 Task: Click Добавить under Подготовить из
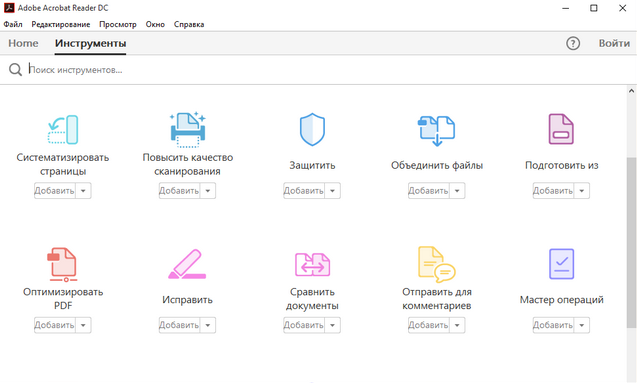(x=553, y=190)
